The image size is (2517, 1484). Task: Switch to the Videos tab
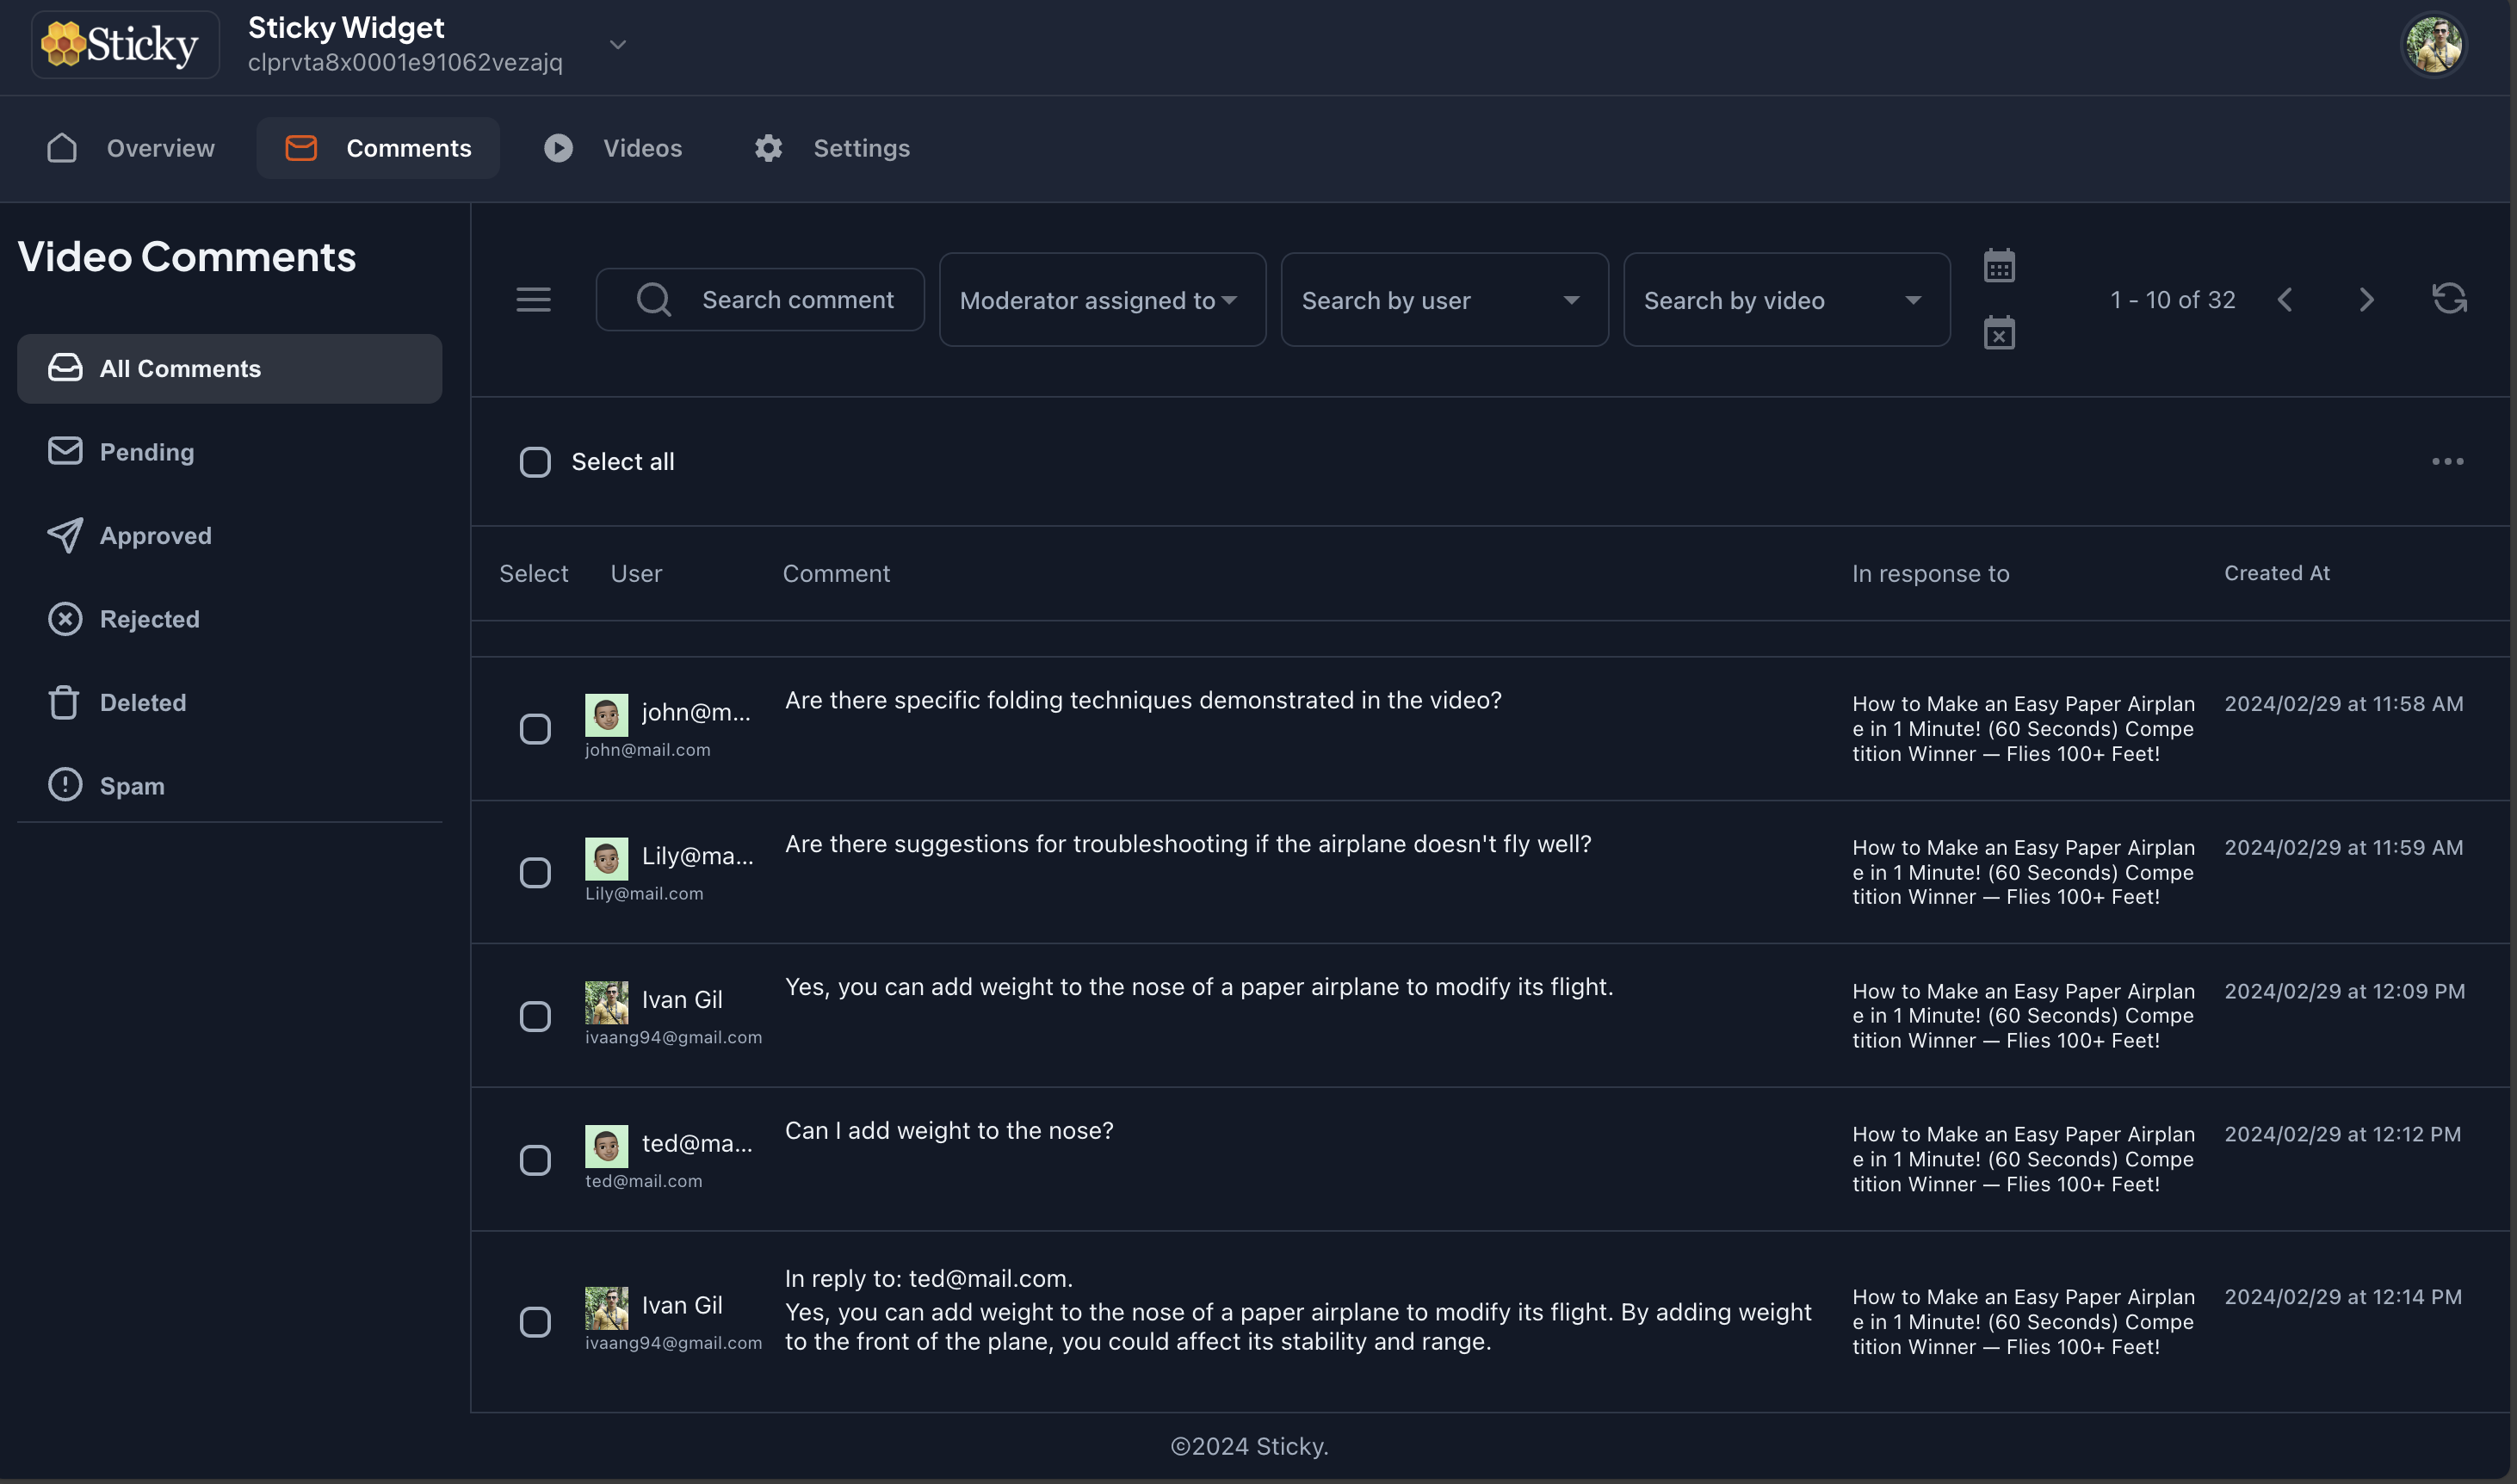coord(613,148)
